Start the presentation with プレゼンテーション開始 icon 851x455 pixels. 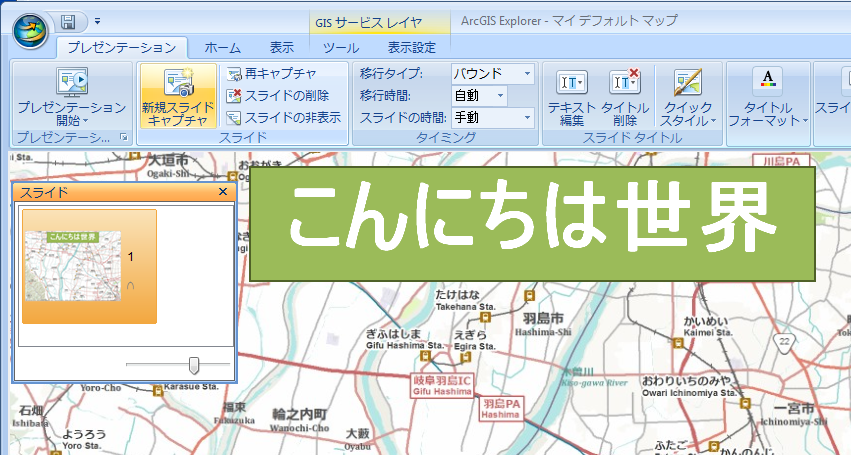pos(71,84)
